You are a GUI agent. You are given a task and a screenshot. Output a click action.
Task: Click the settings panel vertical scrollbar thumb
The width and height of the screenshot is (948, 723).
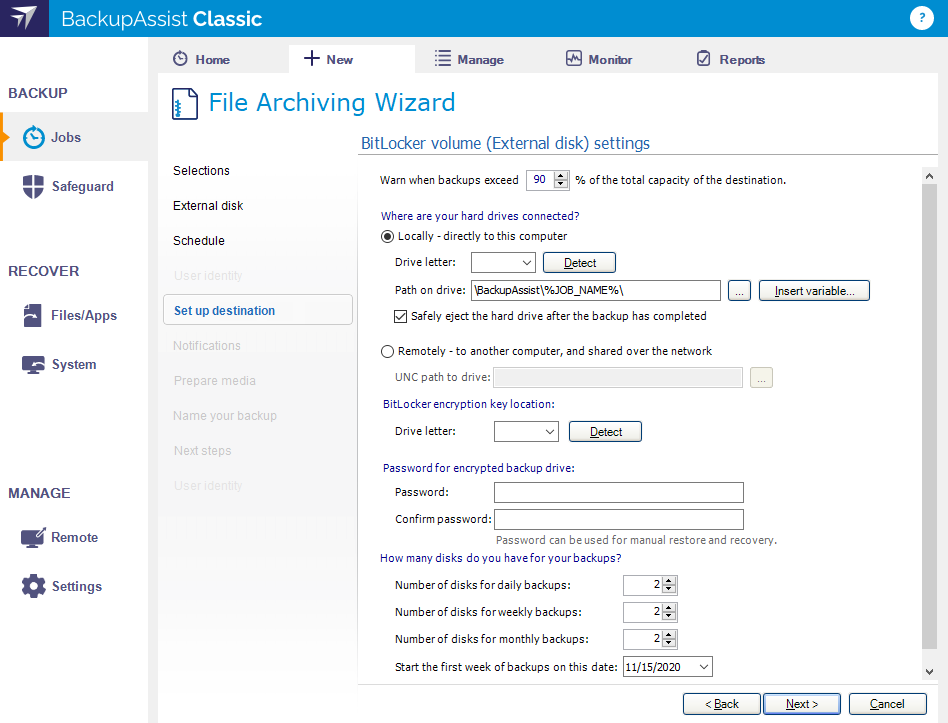point(929,417)
